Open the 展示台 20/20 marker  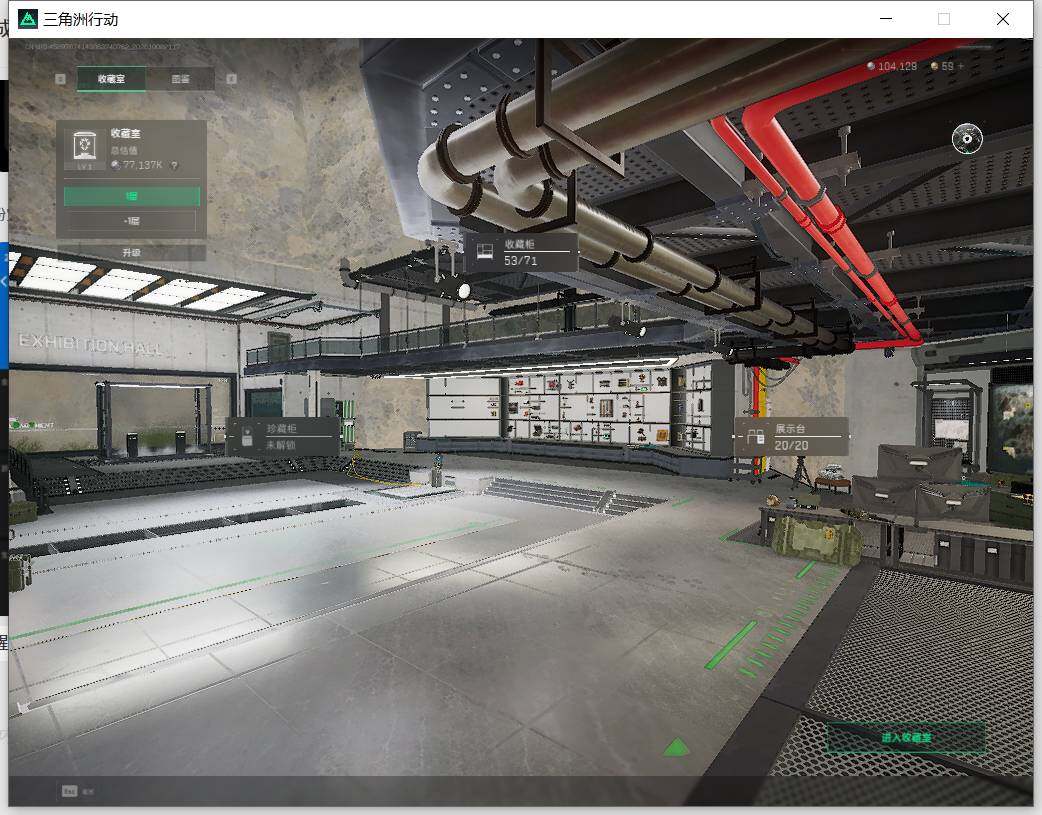click(791, 437)
